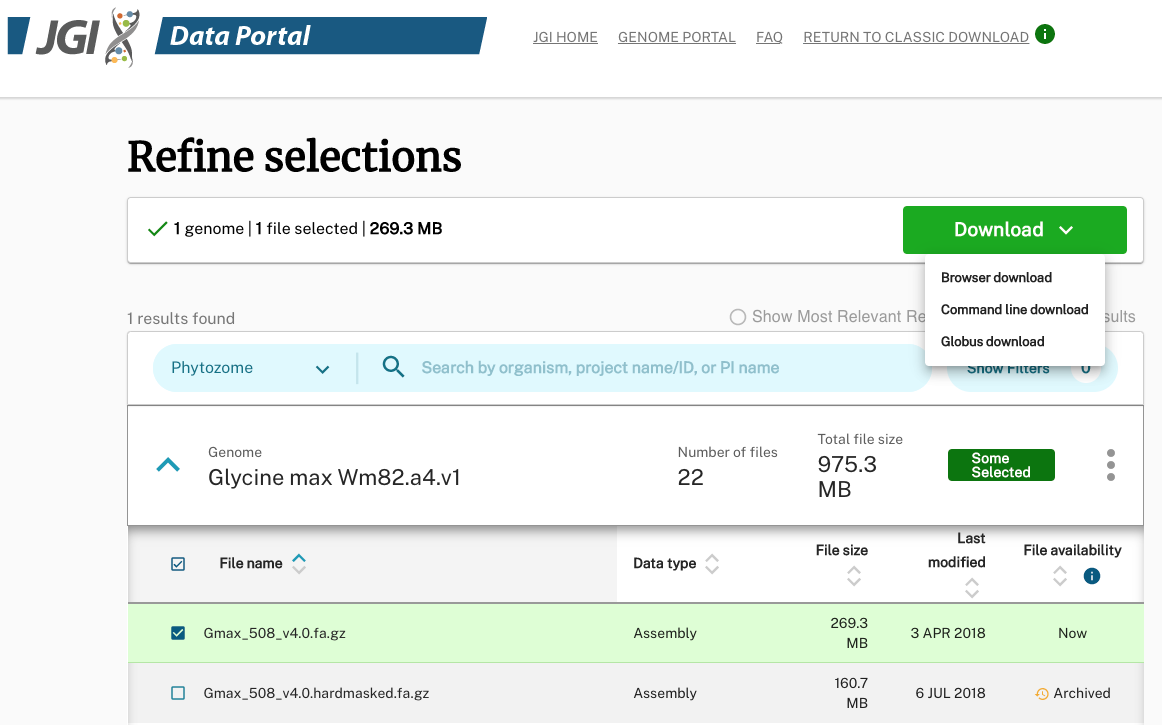1162x725 pixels.
Task: Open the FAQ link
Action: click(x=769, y=37)
